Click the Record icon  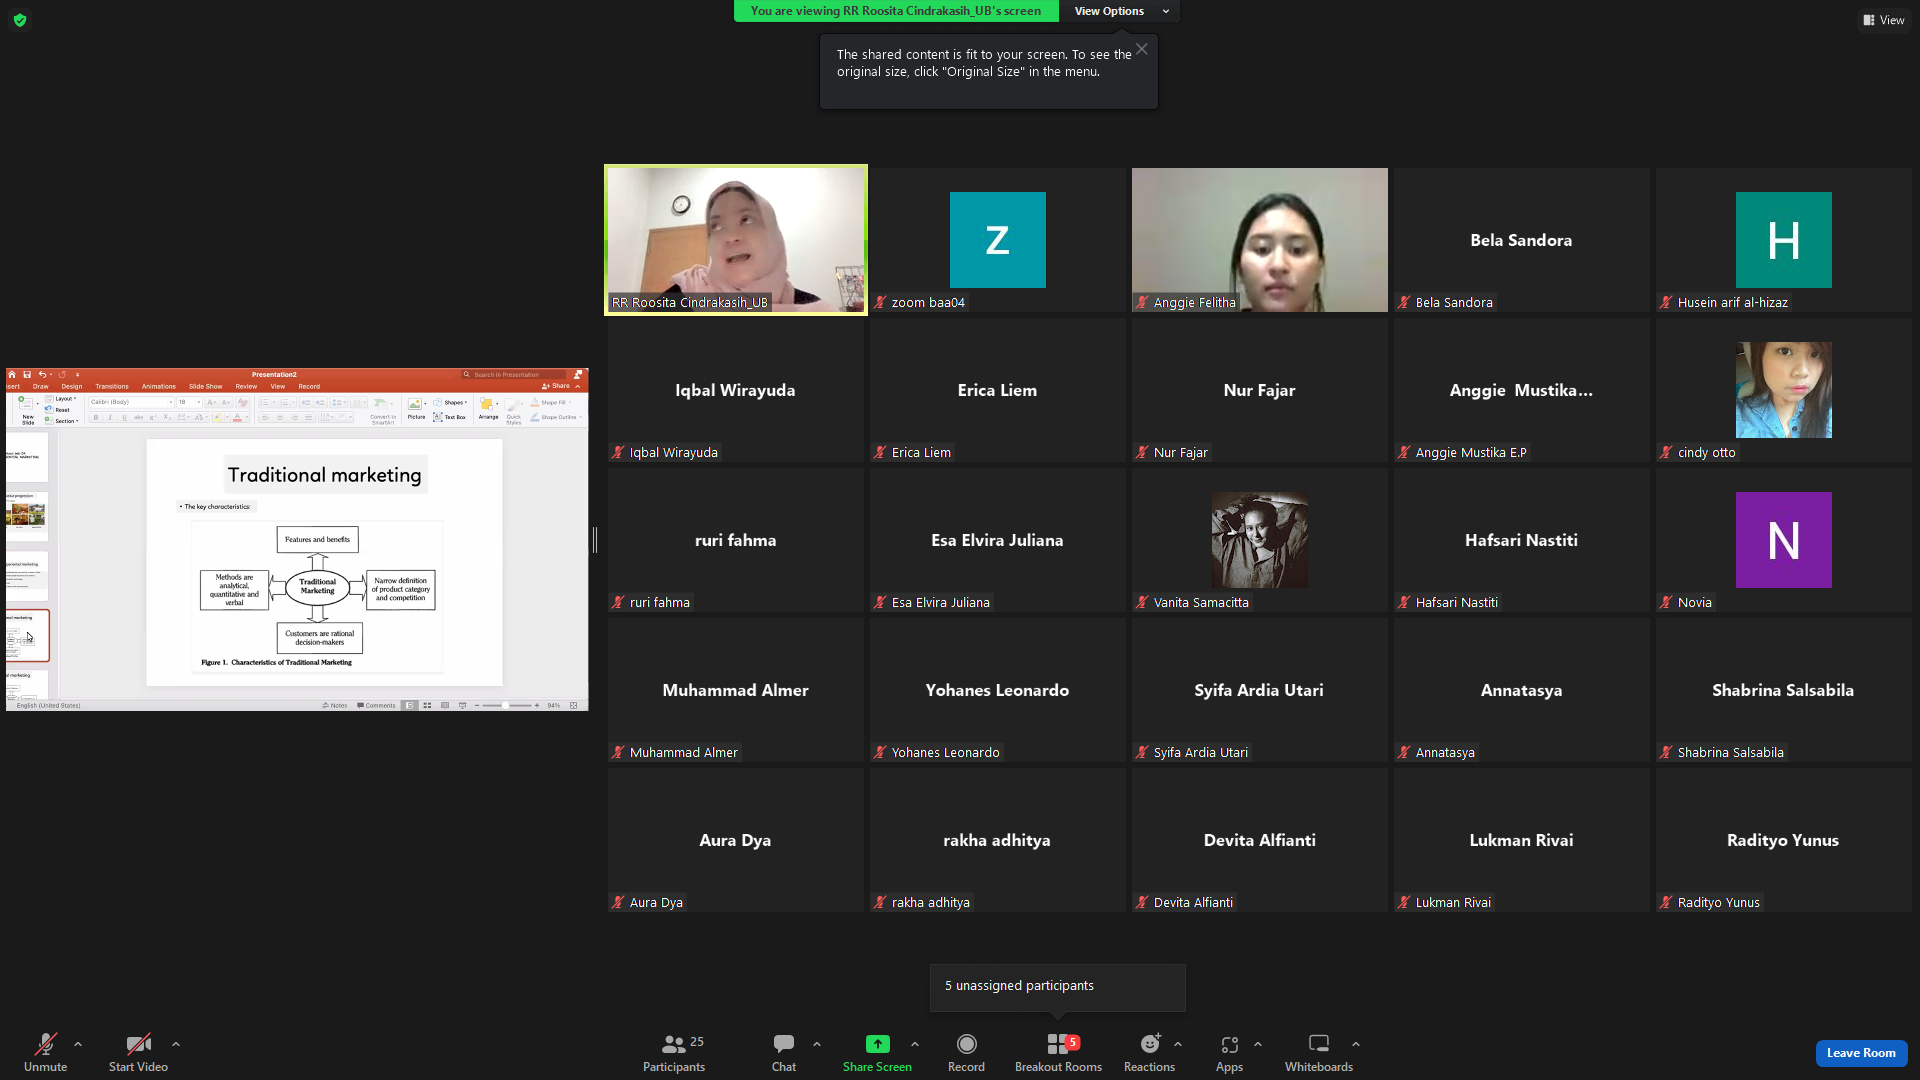pos(966,1044)
